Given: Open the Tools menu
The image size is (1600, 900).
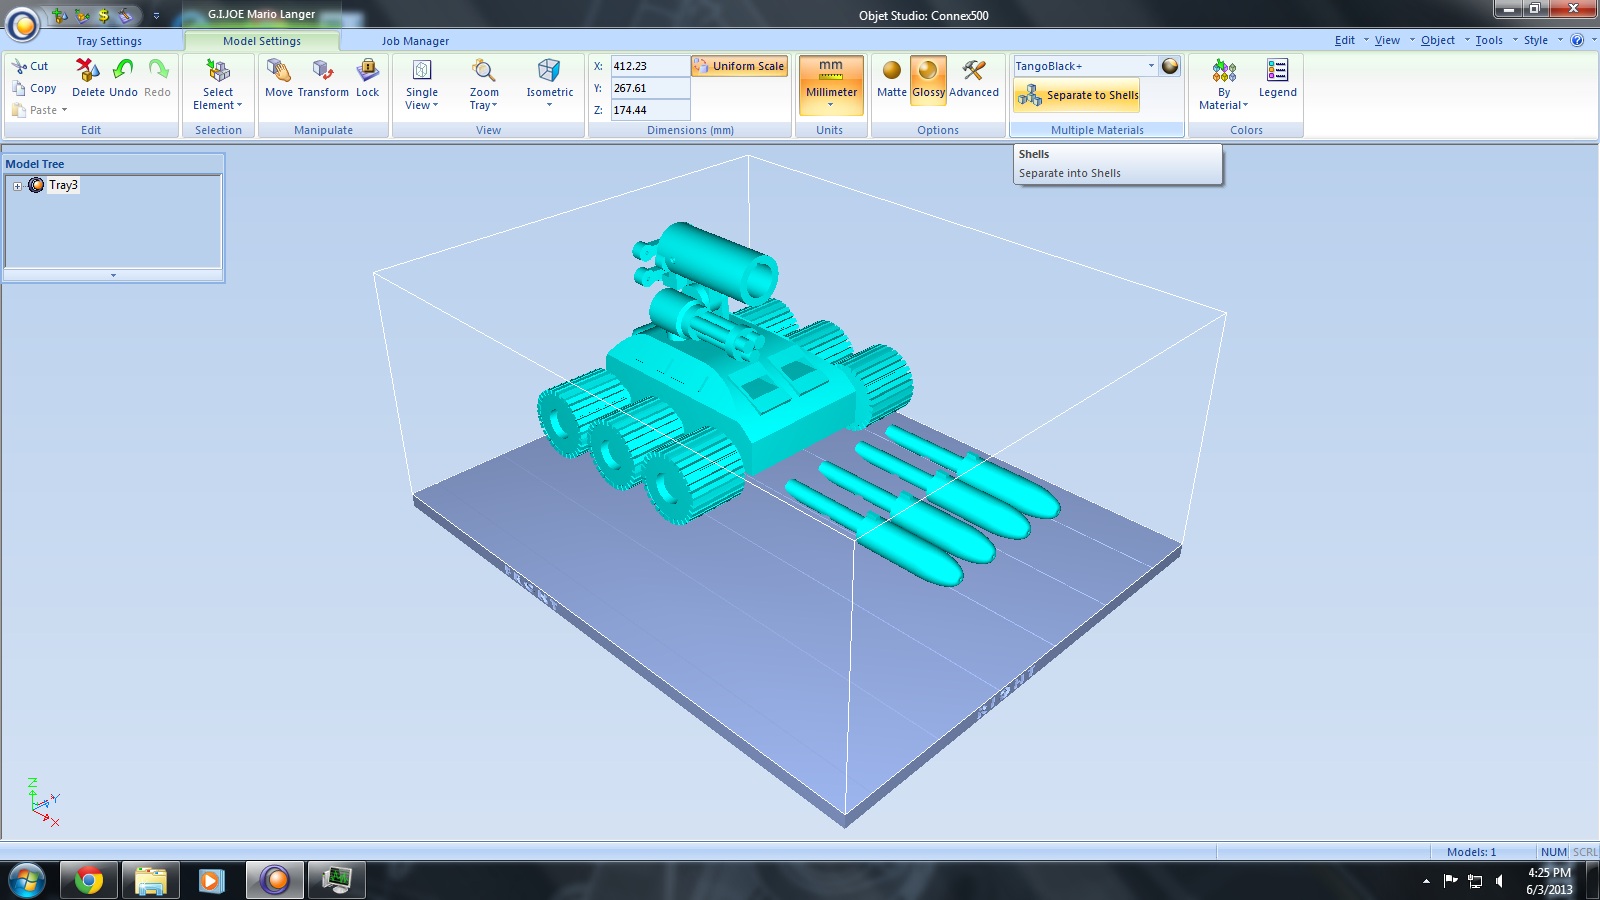Looking at the screenshot, I should [1489, 40].
